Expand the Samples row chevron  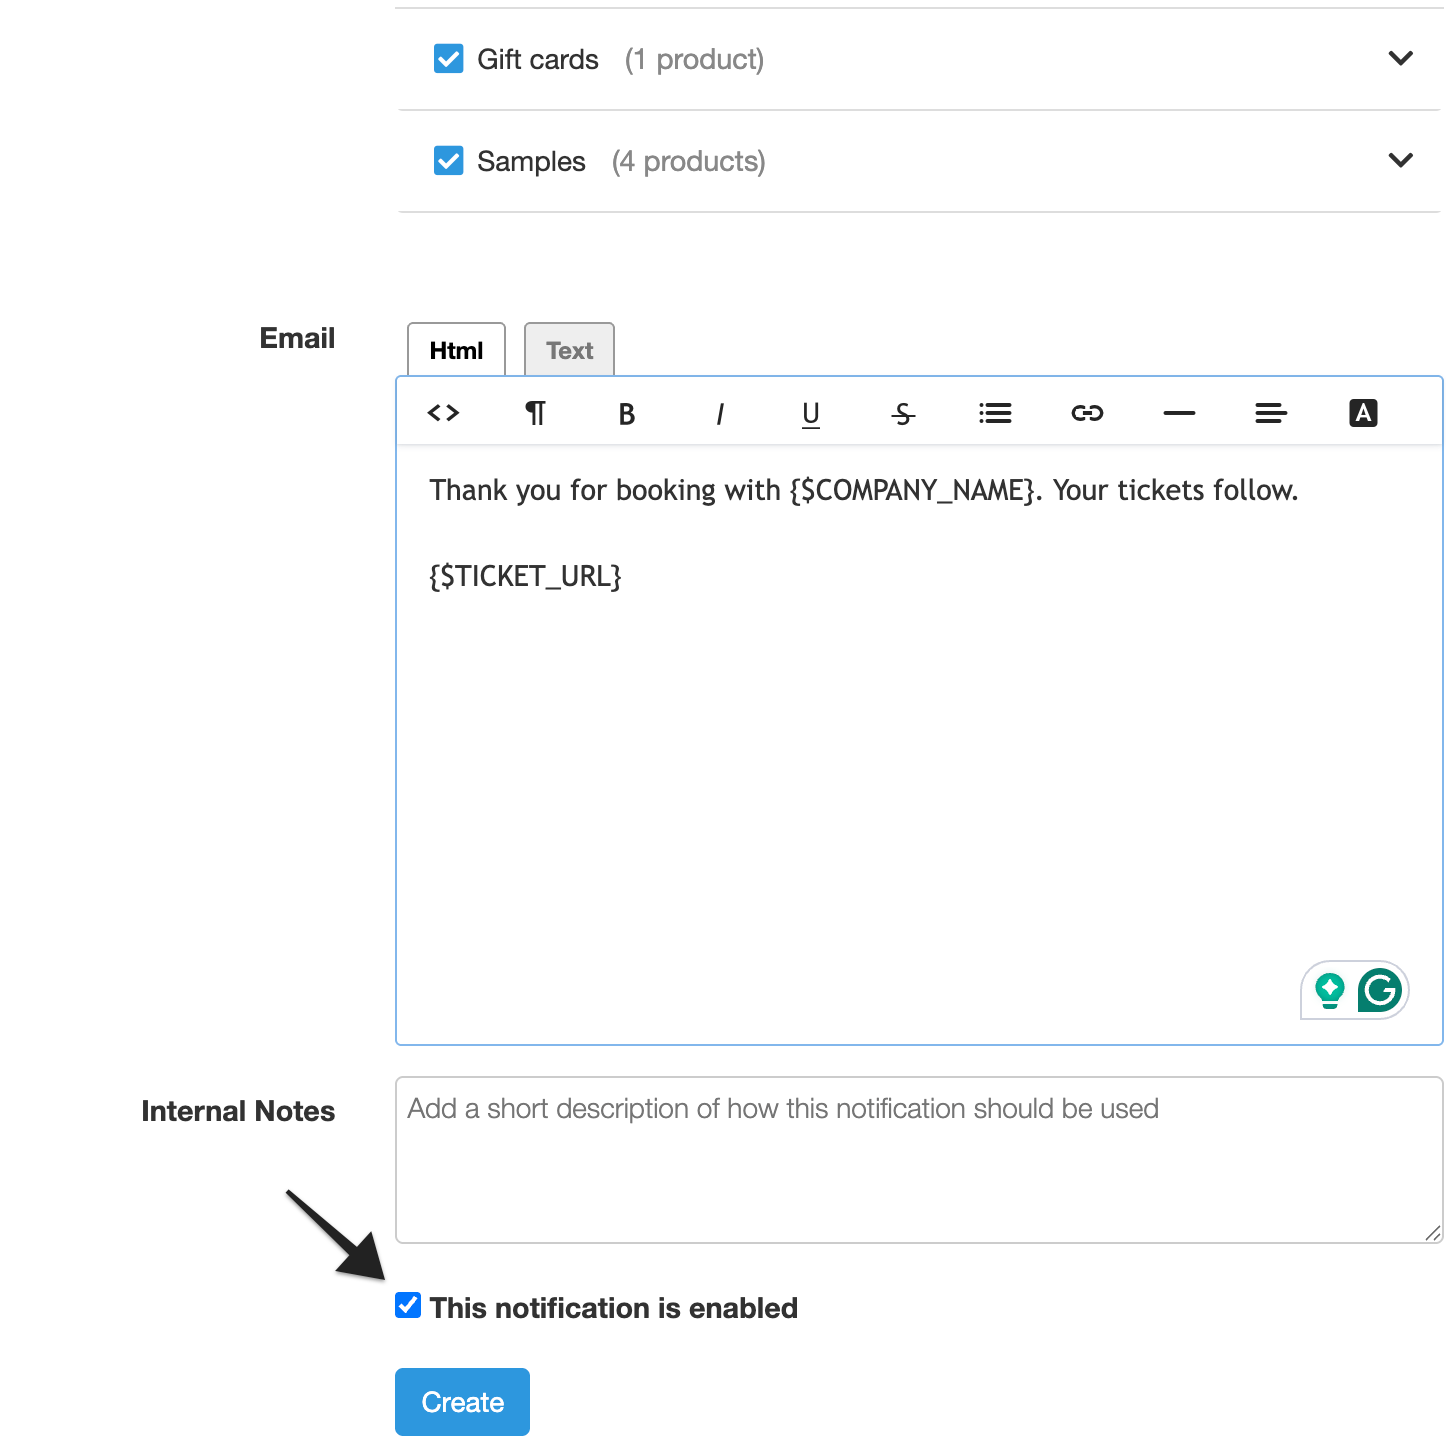(x=1401, y=160)
